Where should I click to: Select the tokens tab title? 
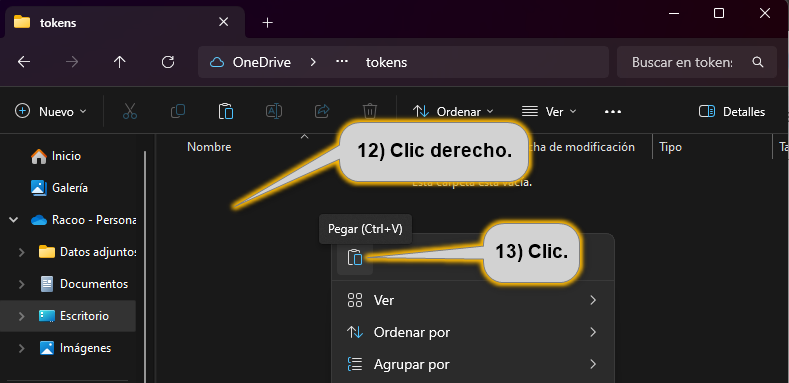pos(58,23)
